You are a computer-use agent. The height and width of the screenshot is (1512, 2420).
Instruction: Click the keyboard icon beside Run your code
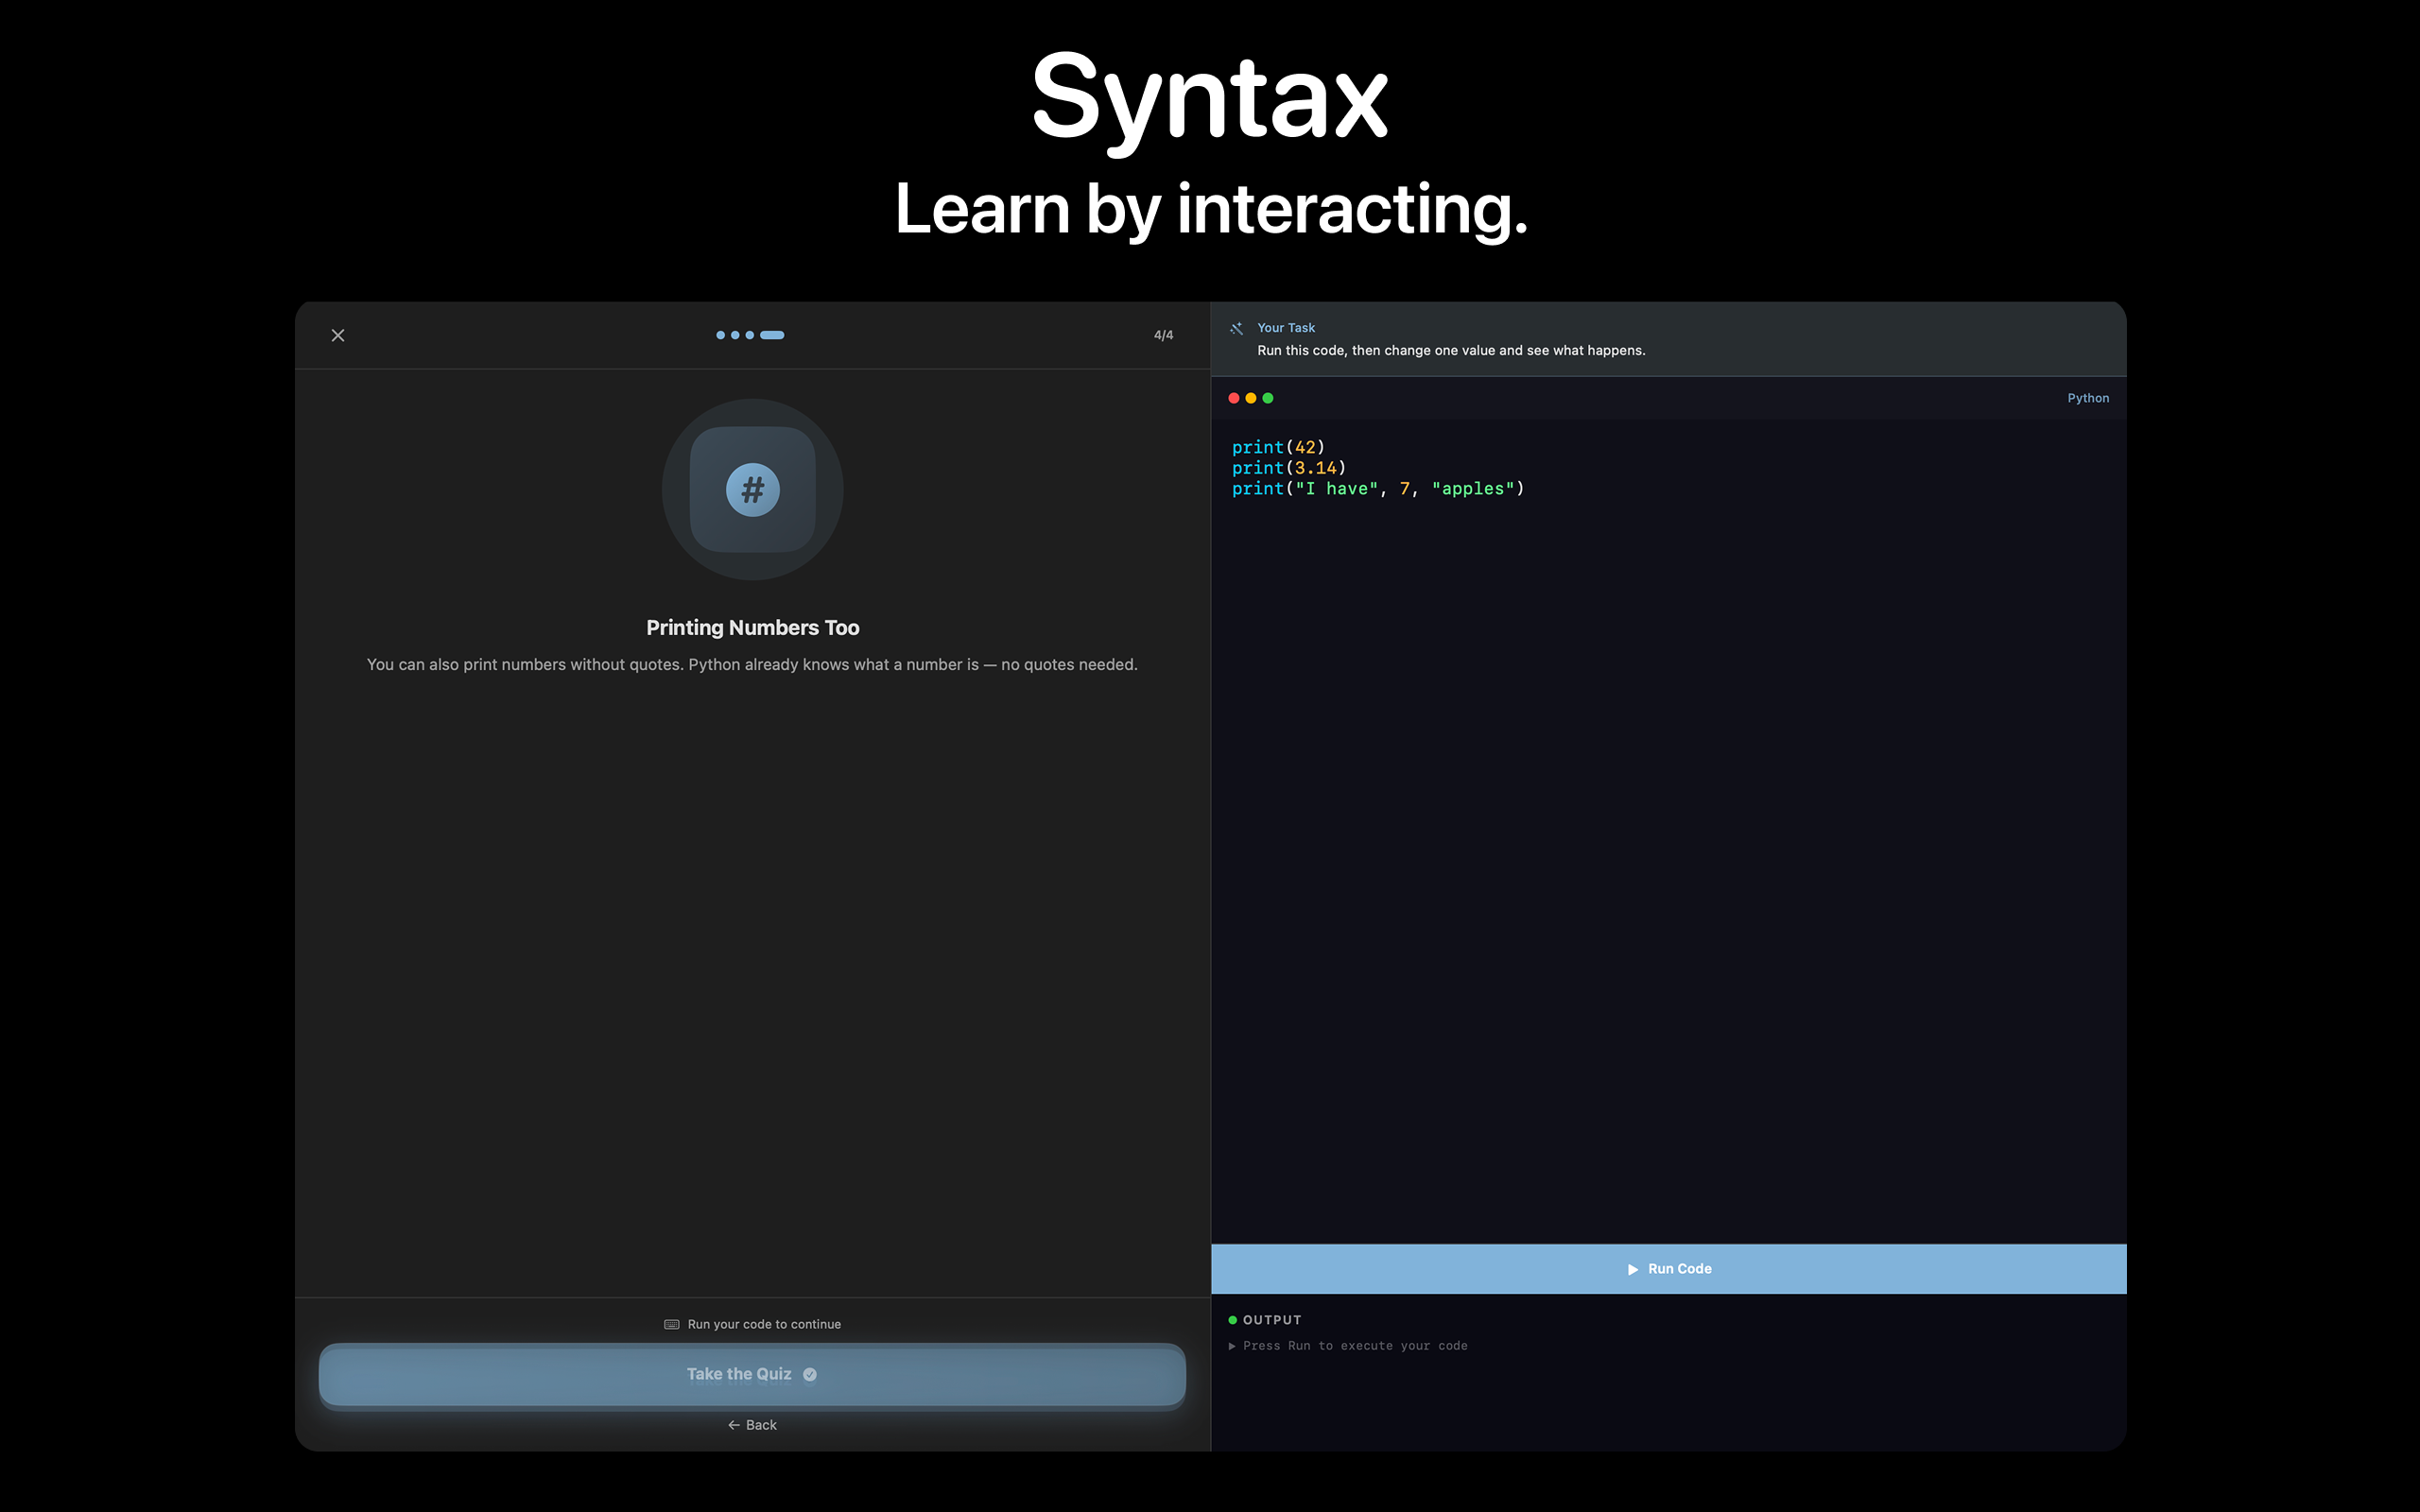coord(672,1324)
